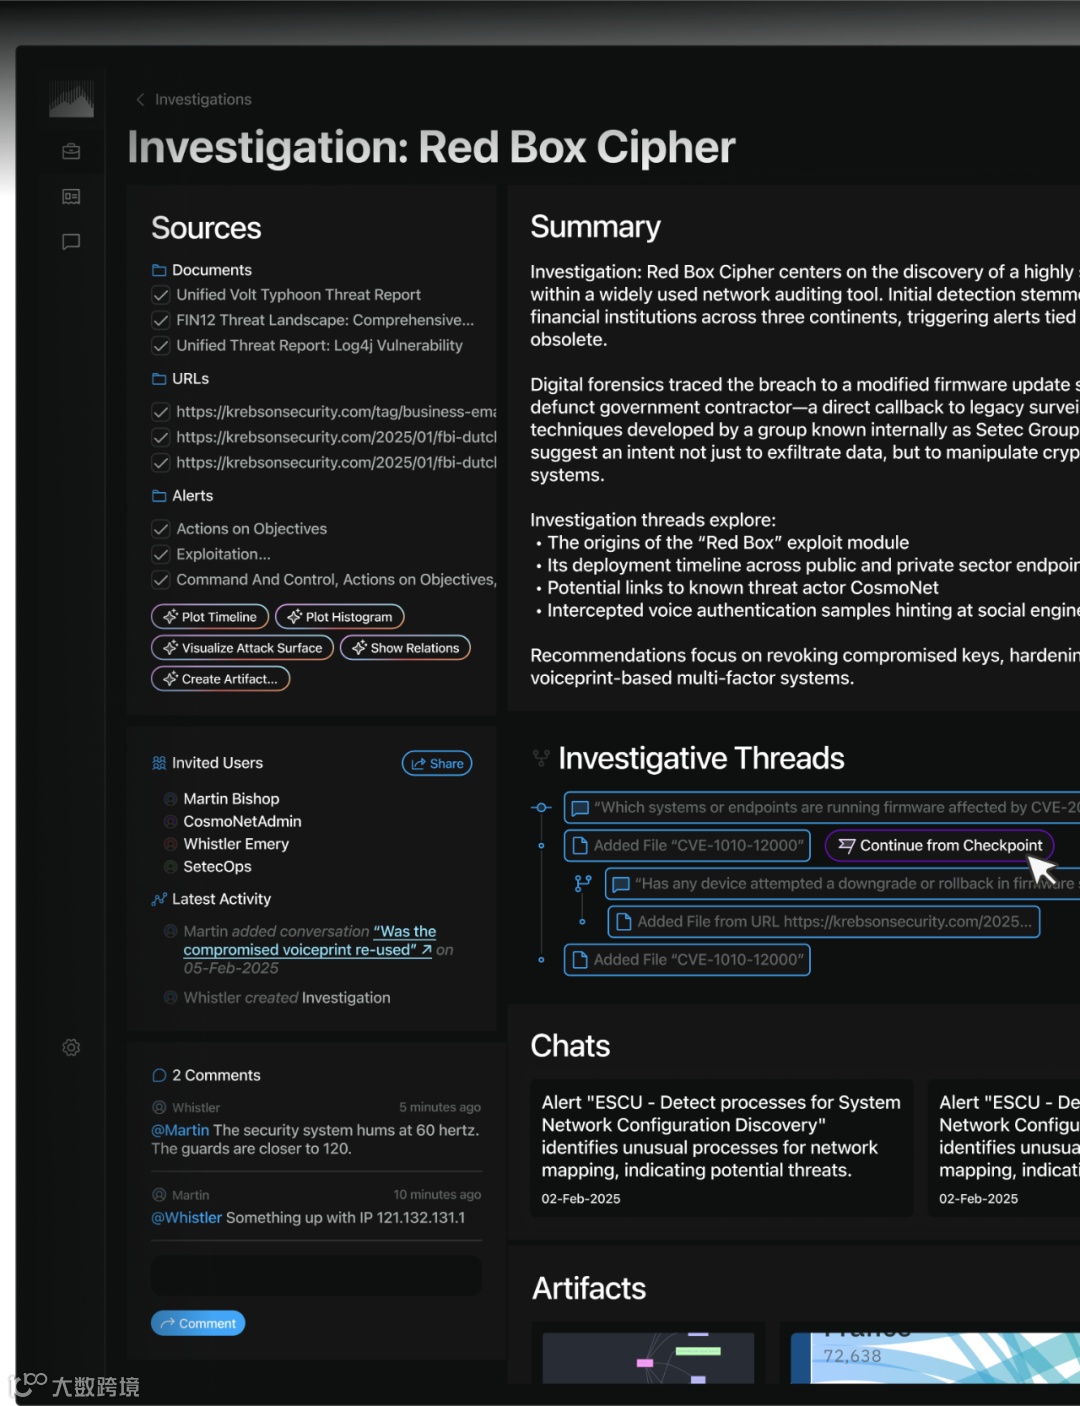
Task: Open settings gear in left sidebar
Action: 71,1048
